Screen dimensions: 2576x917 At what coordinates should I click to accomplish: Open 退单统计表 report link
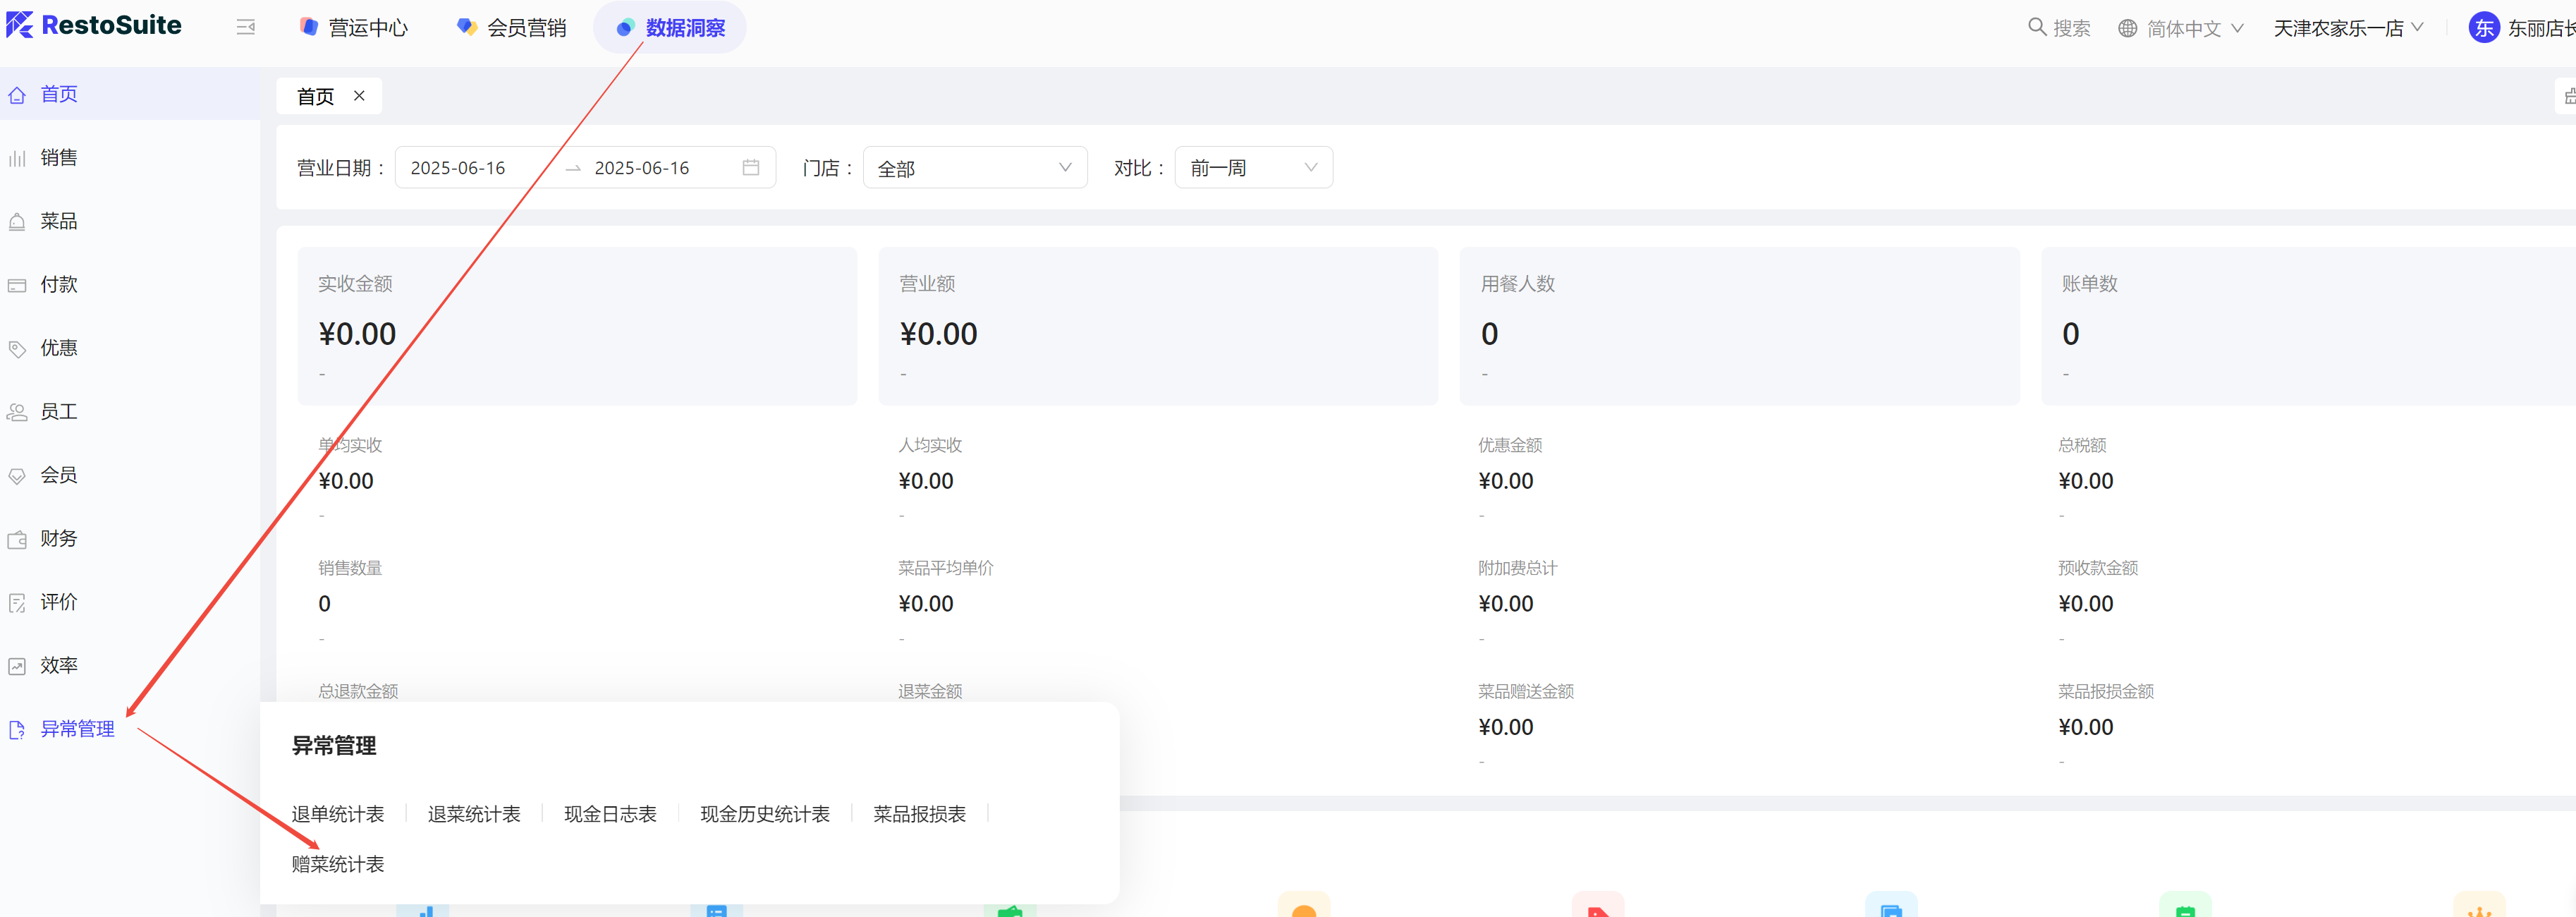point(337,814)
